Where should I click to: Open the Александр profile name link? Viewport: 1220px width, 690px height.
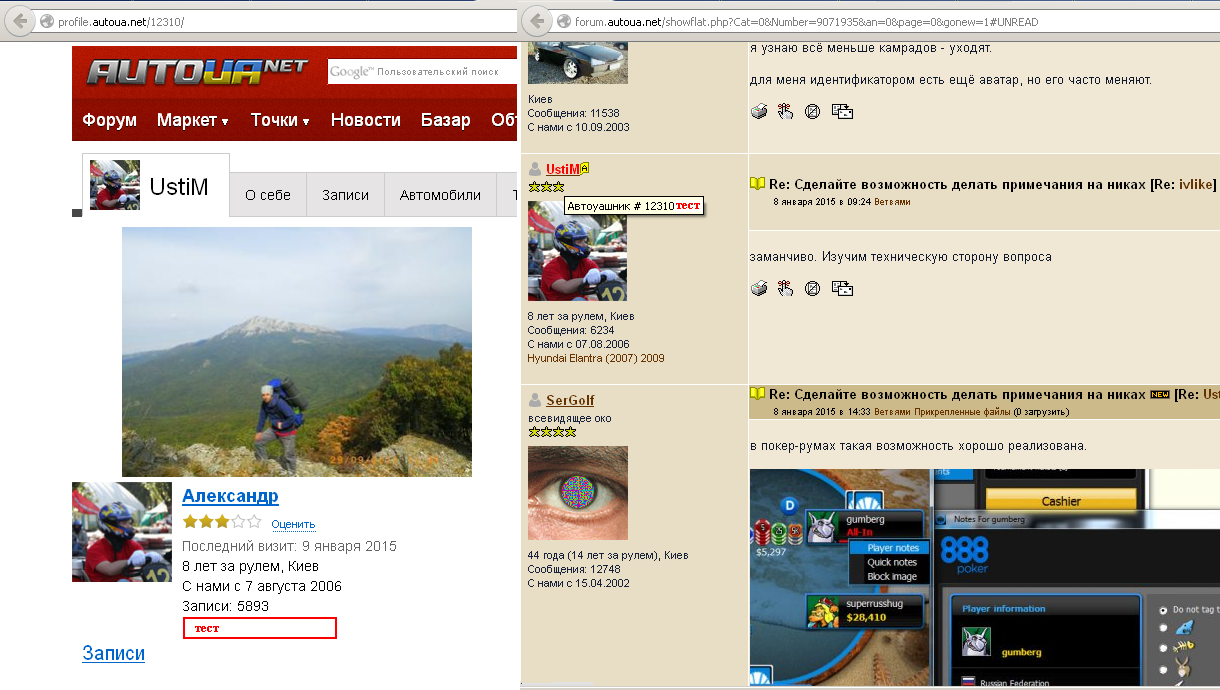point(230,496)
